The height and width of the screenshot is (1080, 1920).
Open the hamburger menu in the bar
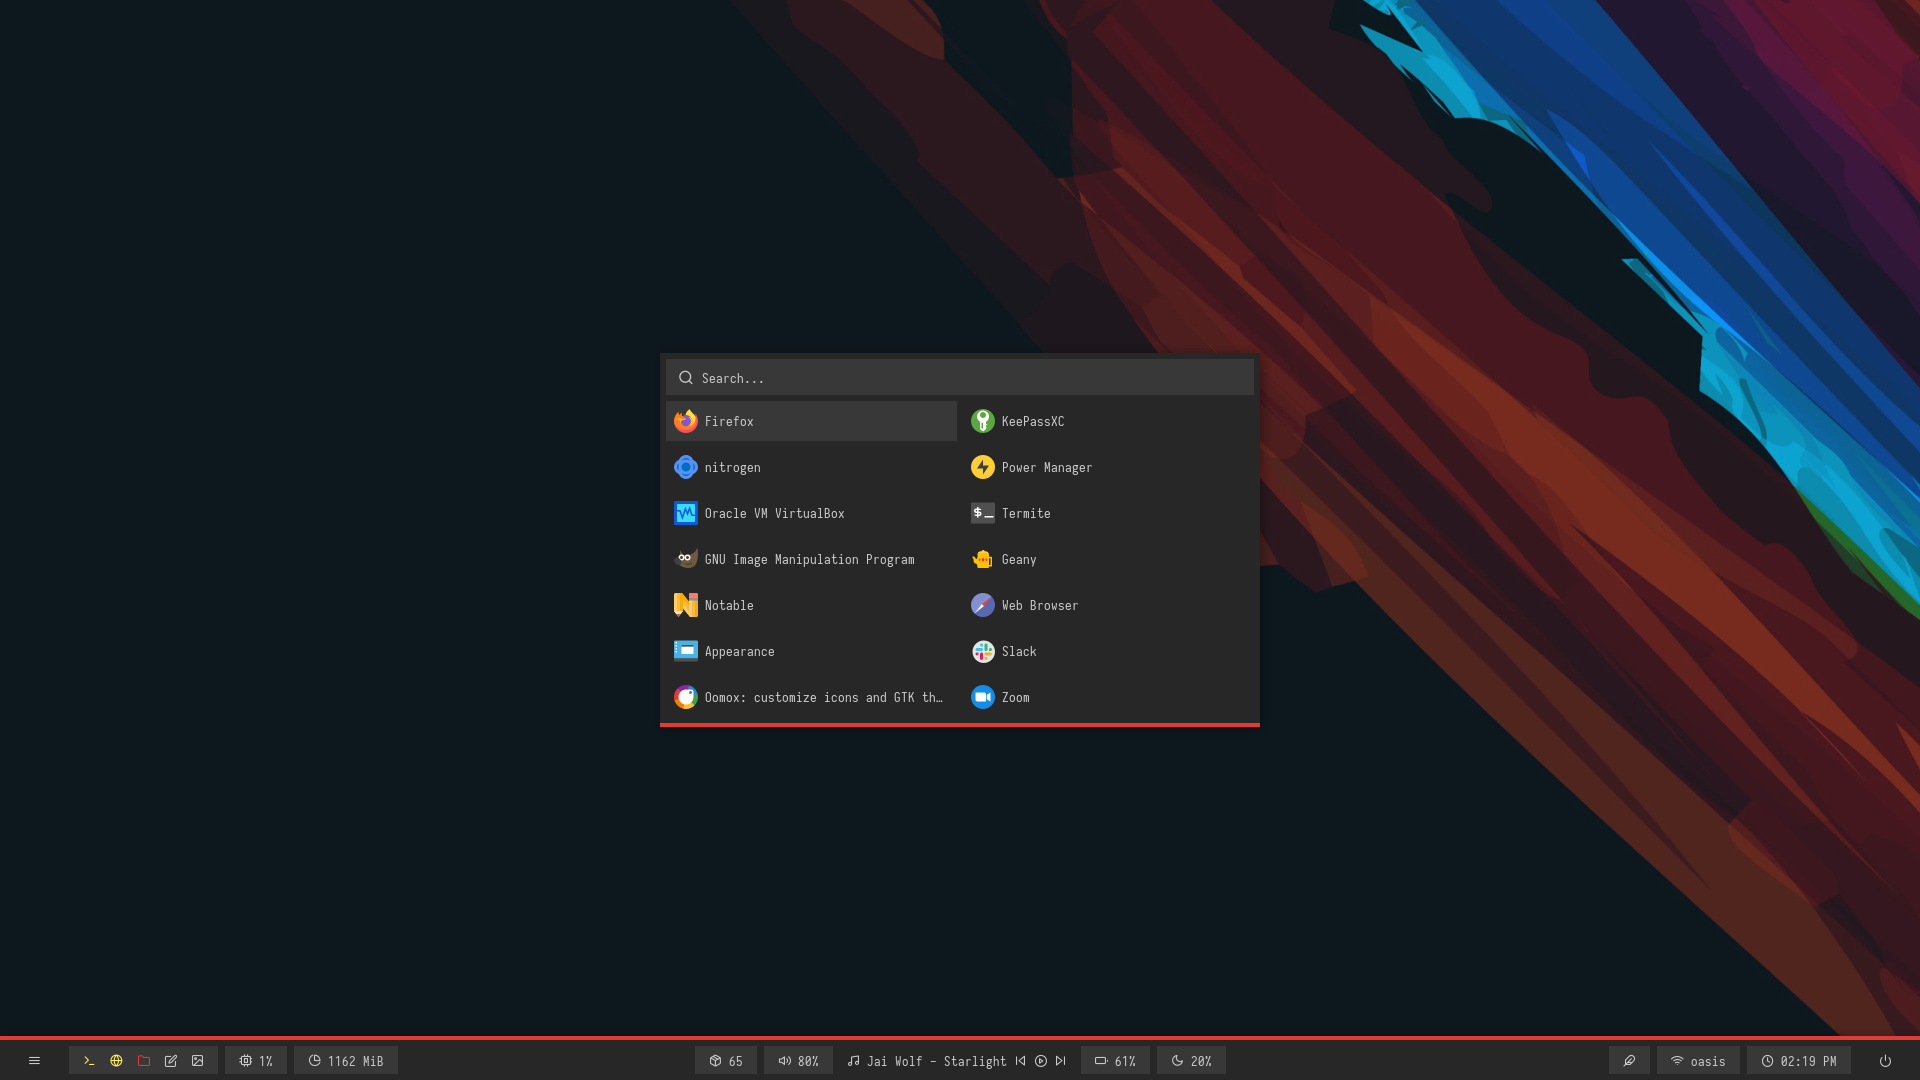tap(34, 1061)
